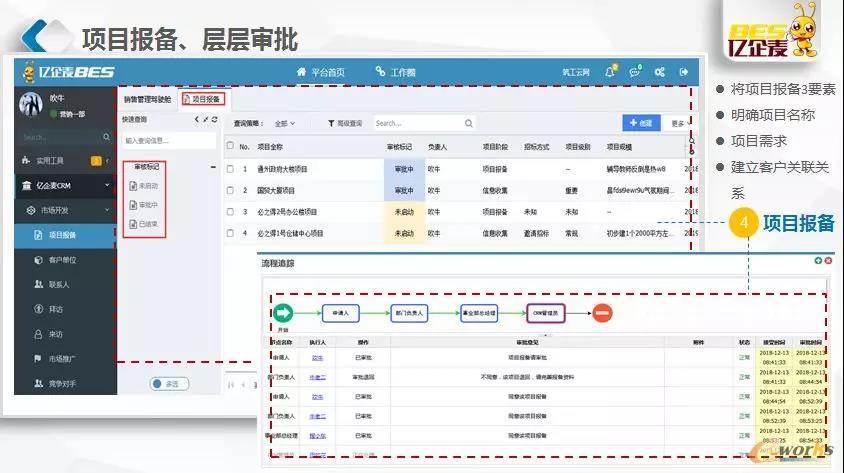
Task: Open the 全部 query strategy dropdown
Action: 285,123
